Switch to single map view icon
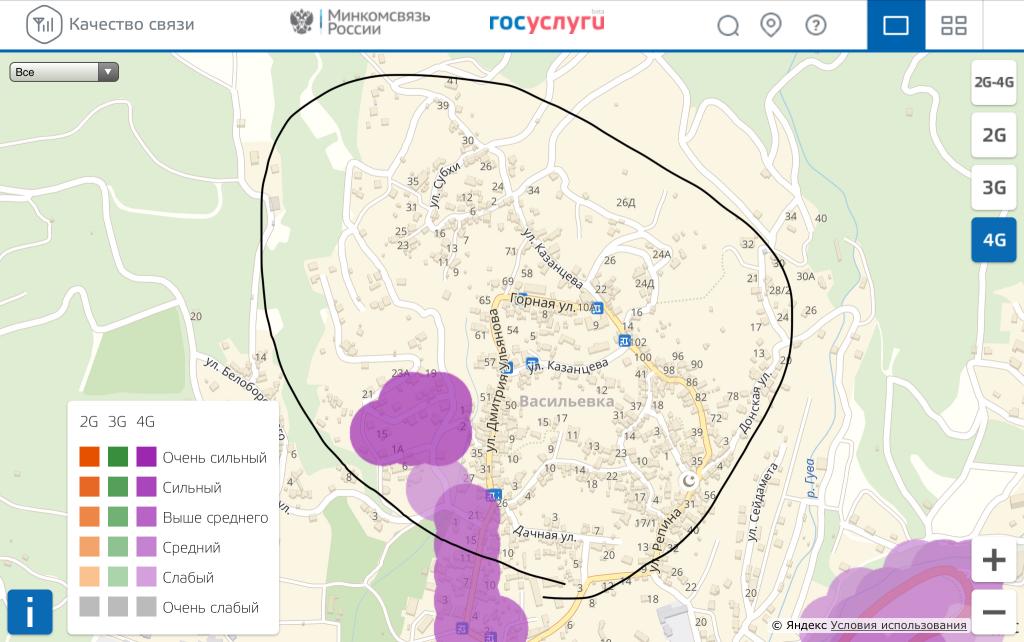 click(896, 25)
